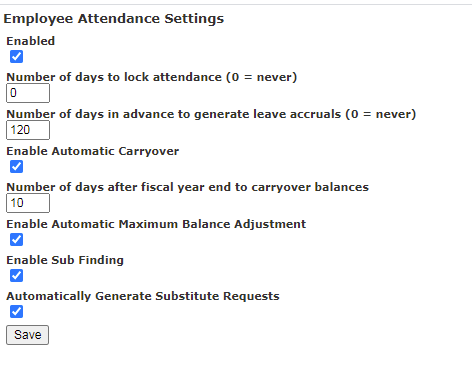Click the Enabled label text

(x=31, y=41)
